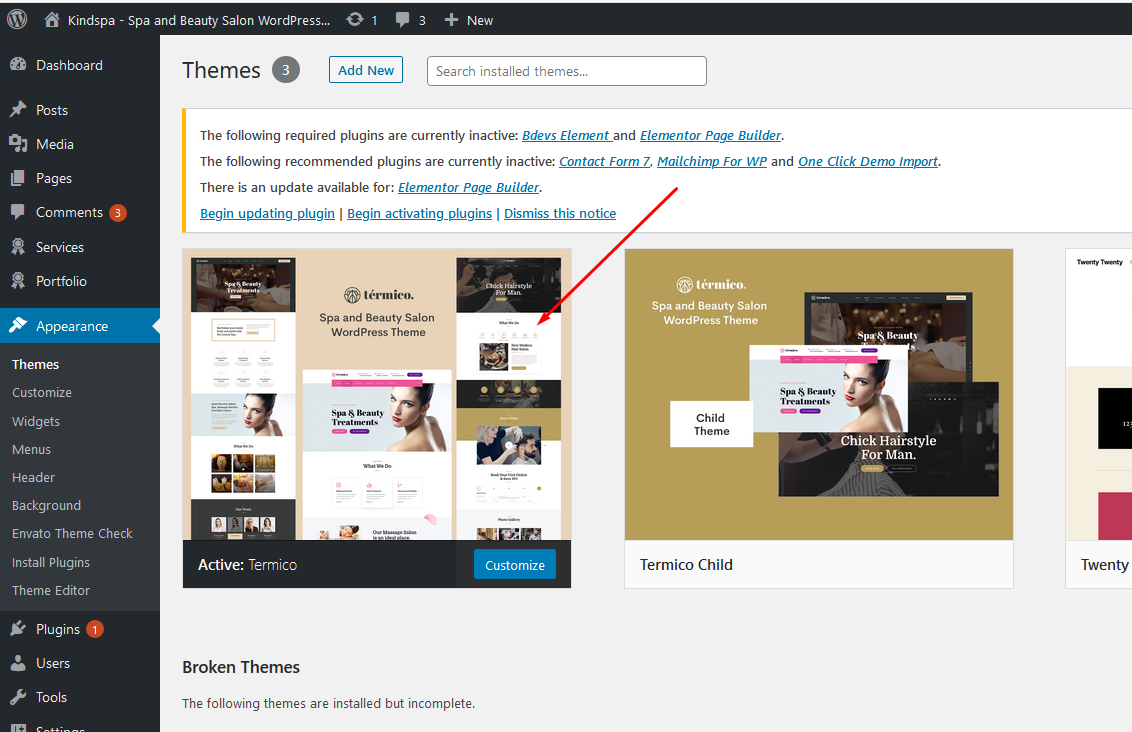The image size is (1132, 732).
Task: Open Plugins menu item
Action: tap(58, 629)
